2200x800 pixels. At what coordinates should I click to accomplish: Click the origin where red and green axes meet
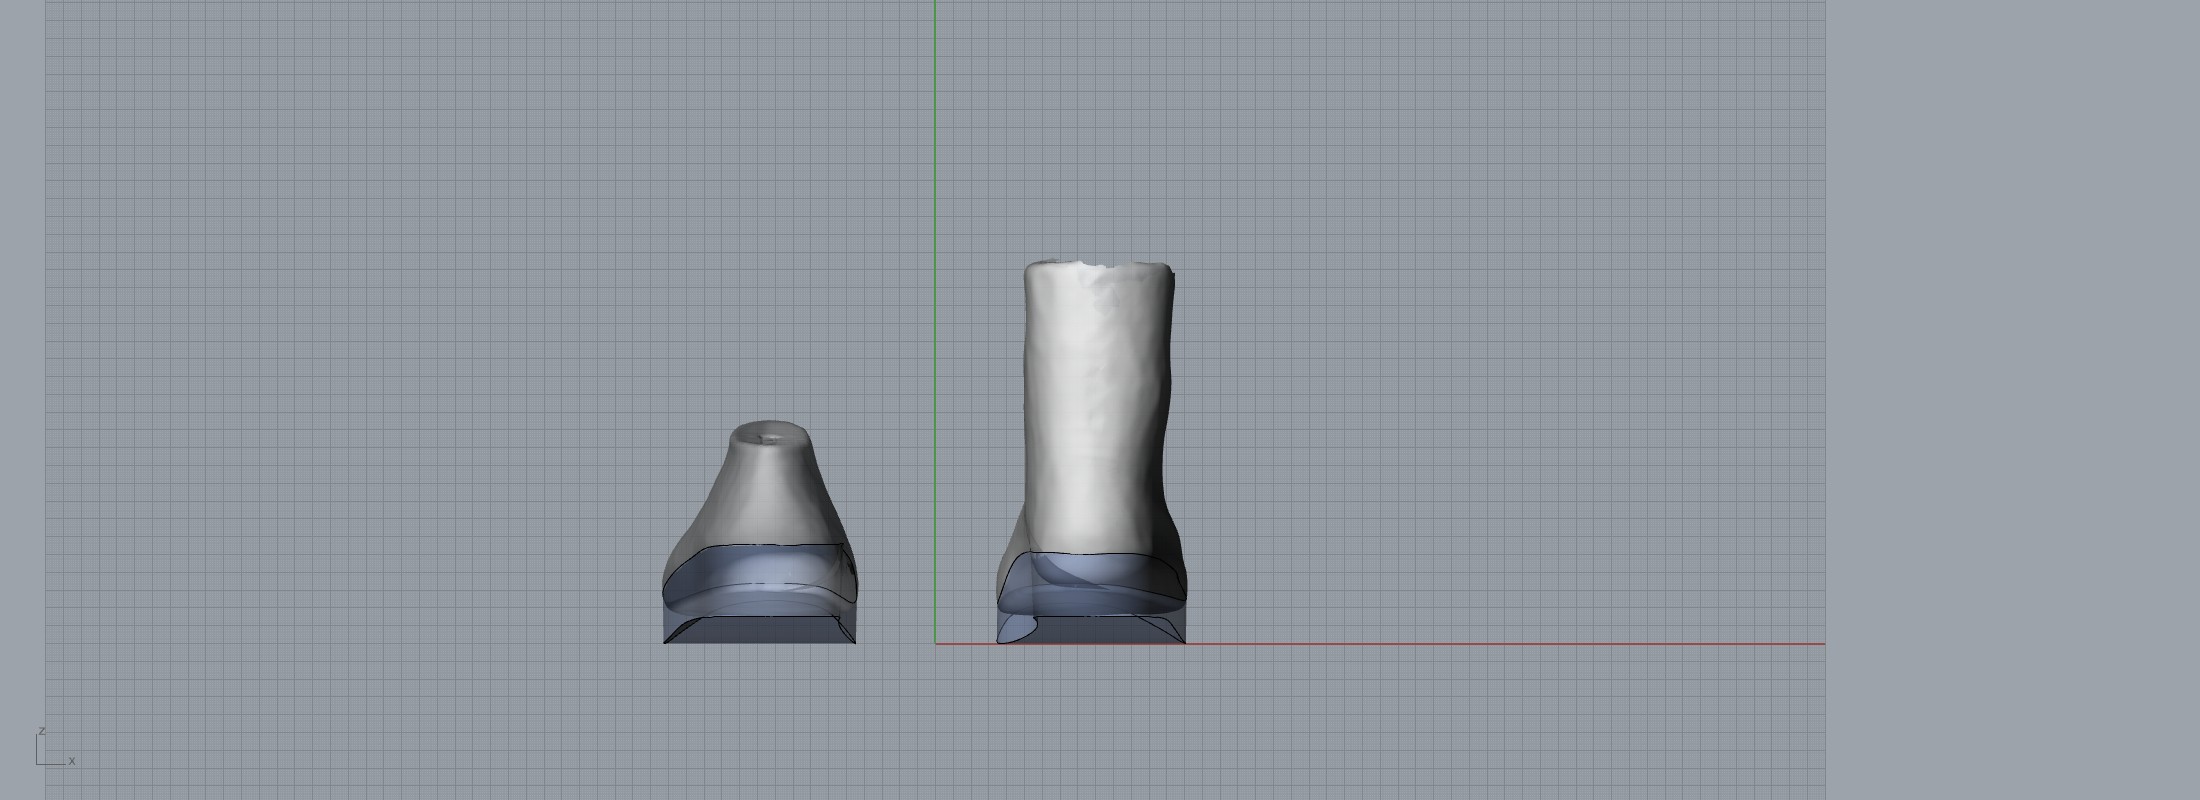[x=936, y=644]
